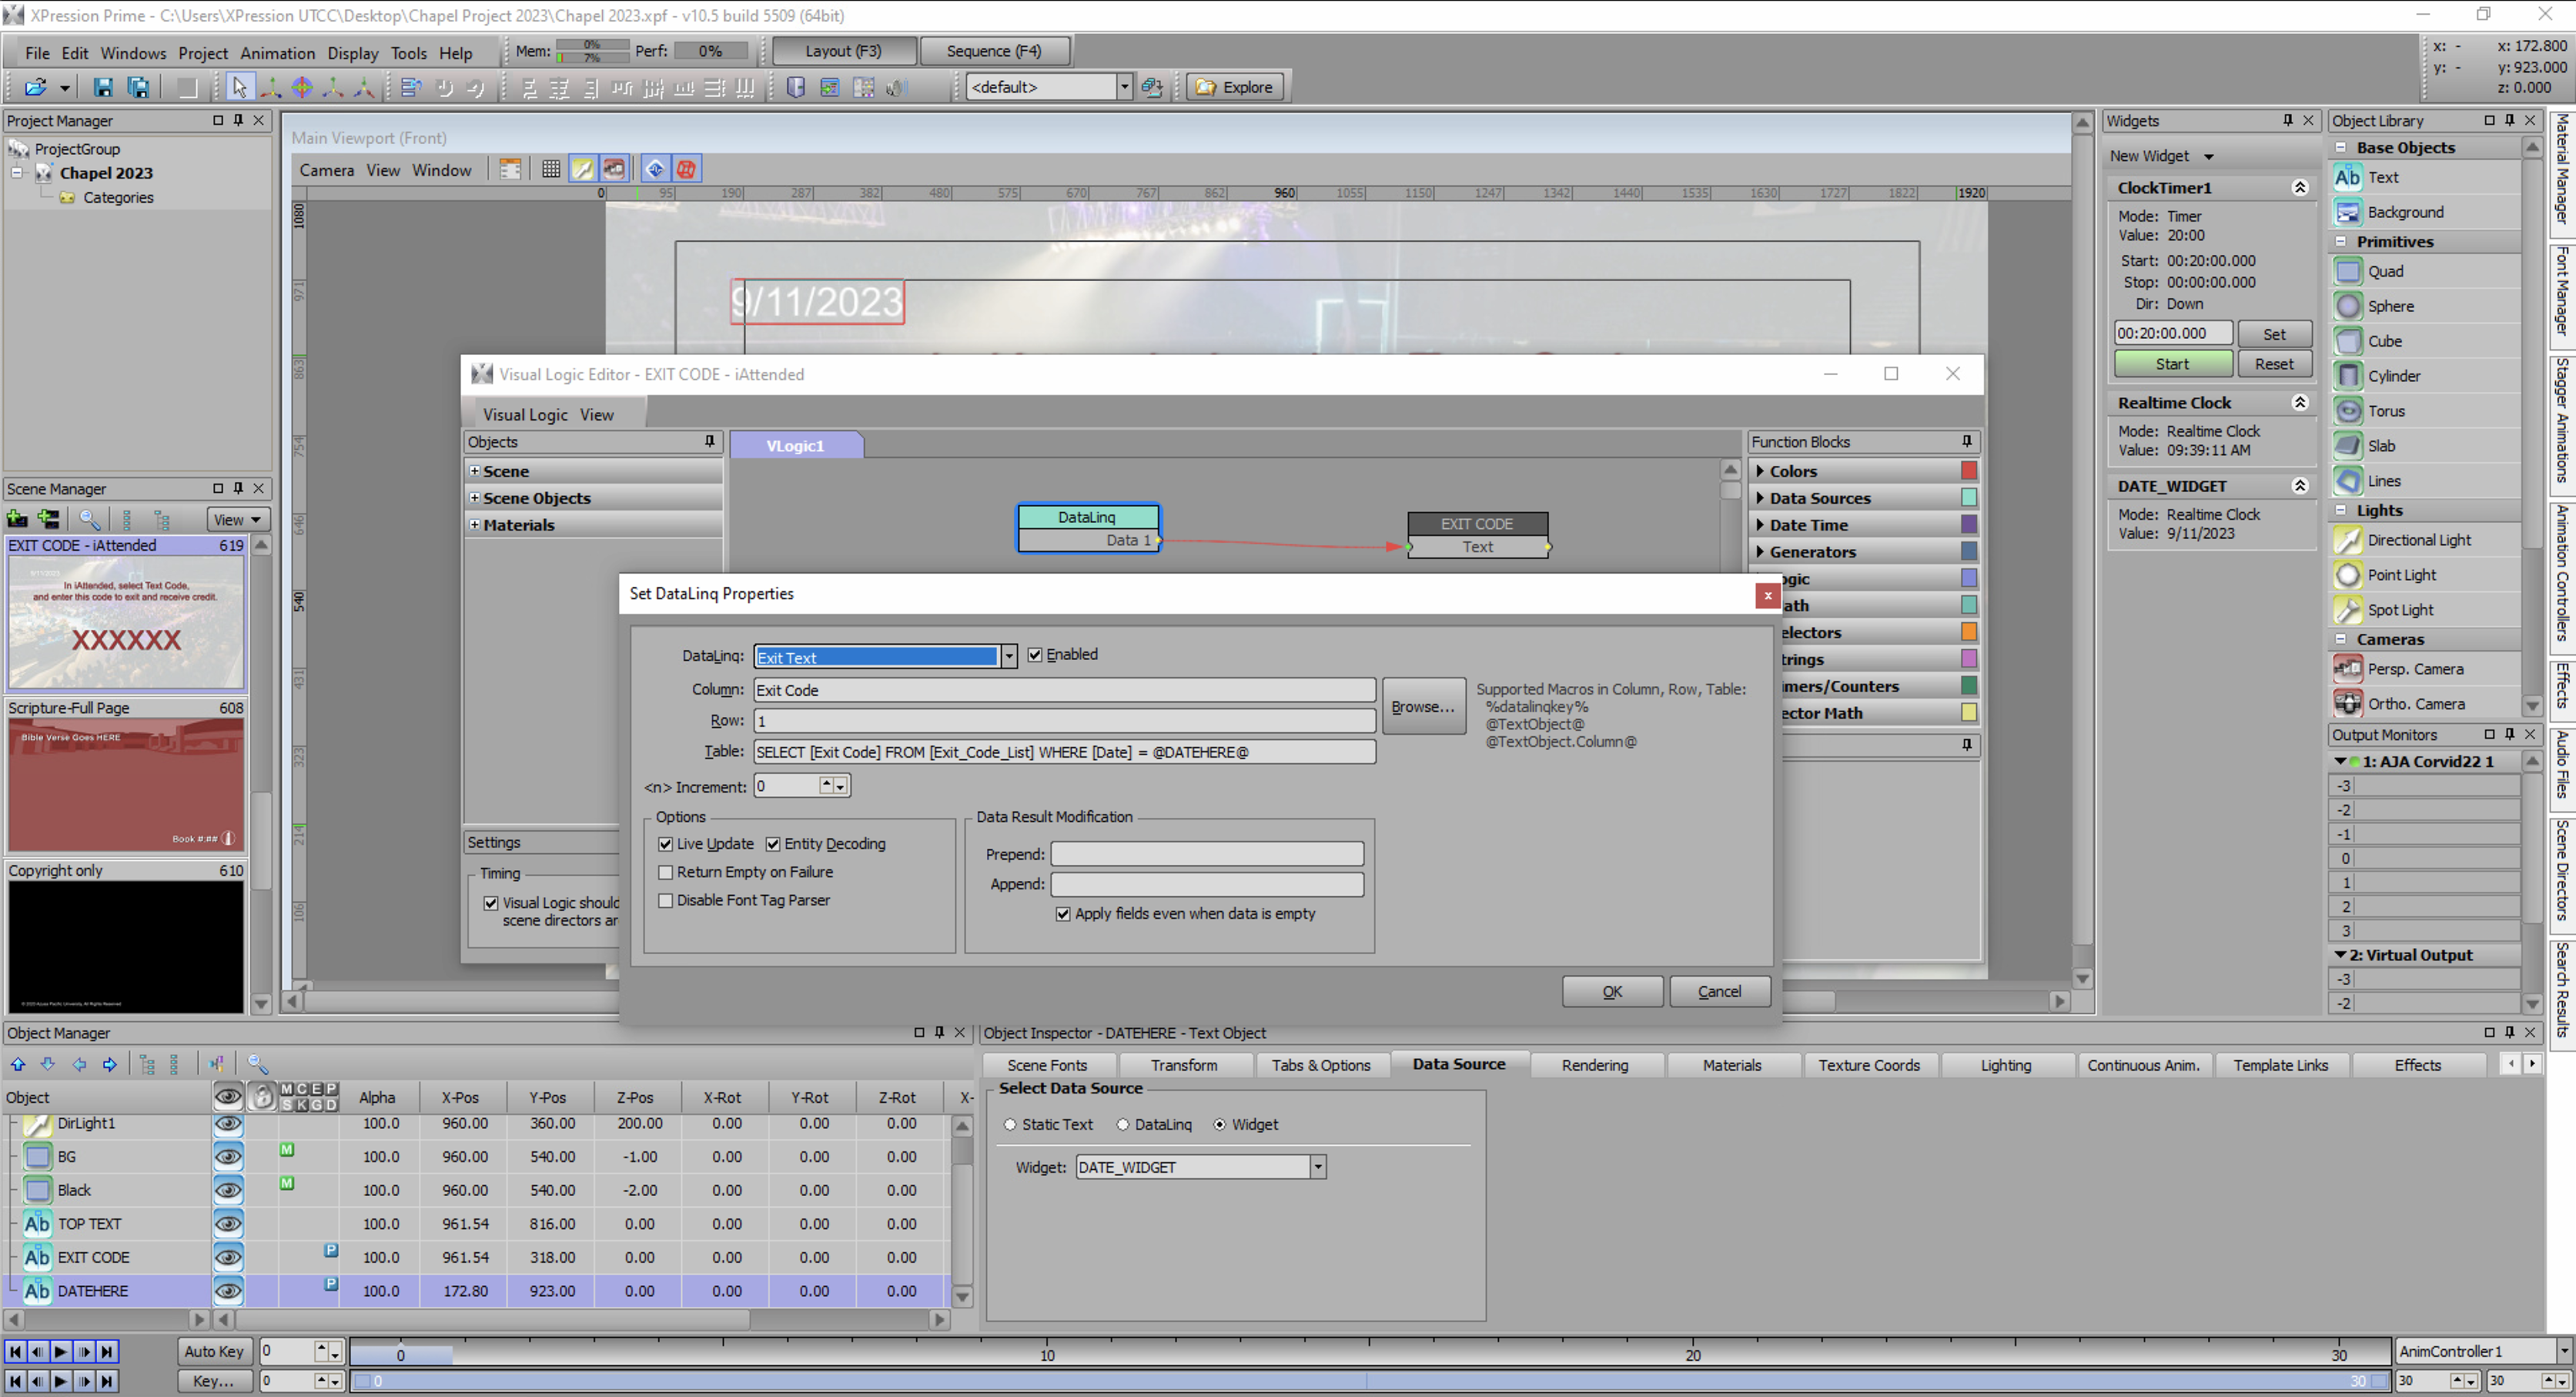2576x1397 pixels.
Task: Open the Widget dropdown showing DATE_WIDGET
Action: pyautogui.click(x=1317, y=1166)
